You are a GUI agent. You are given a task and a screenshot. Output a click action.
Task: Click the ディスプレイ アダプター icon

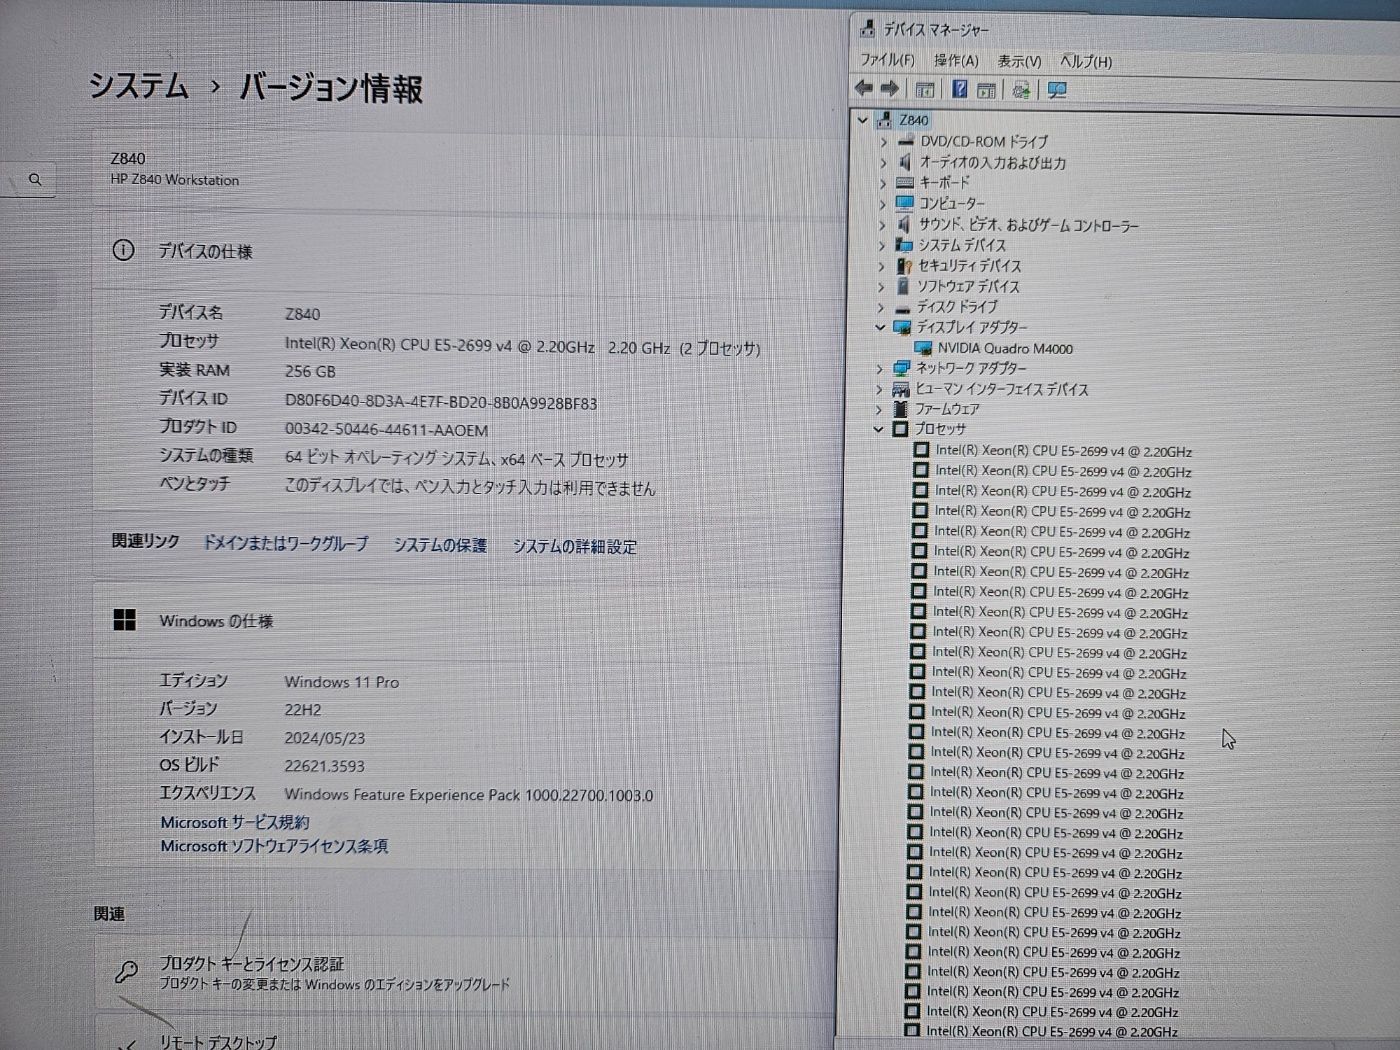[x=902, y=327]
